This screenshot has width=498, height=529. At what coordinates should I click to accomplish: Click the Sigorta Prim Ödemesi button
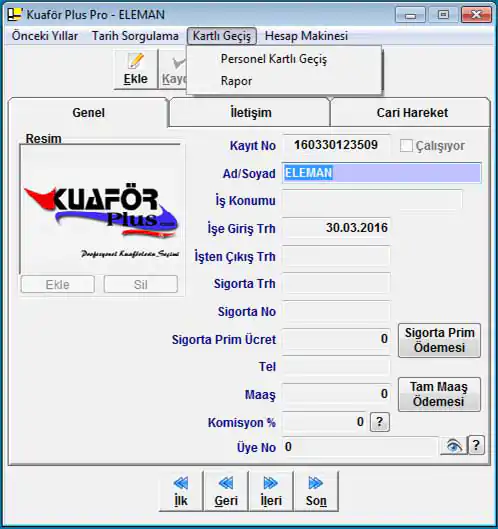click(439, 340)
